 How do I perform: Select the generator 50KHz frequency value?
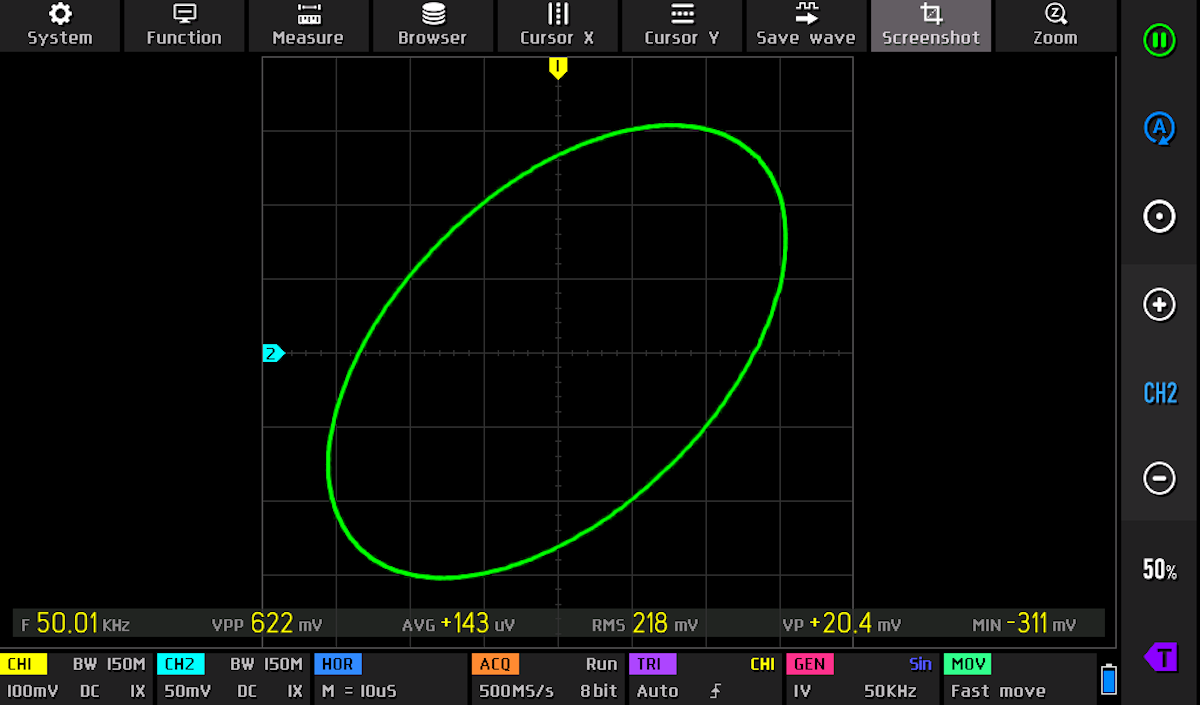coord(889,691)
